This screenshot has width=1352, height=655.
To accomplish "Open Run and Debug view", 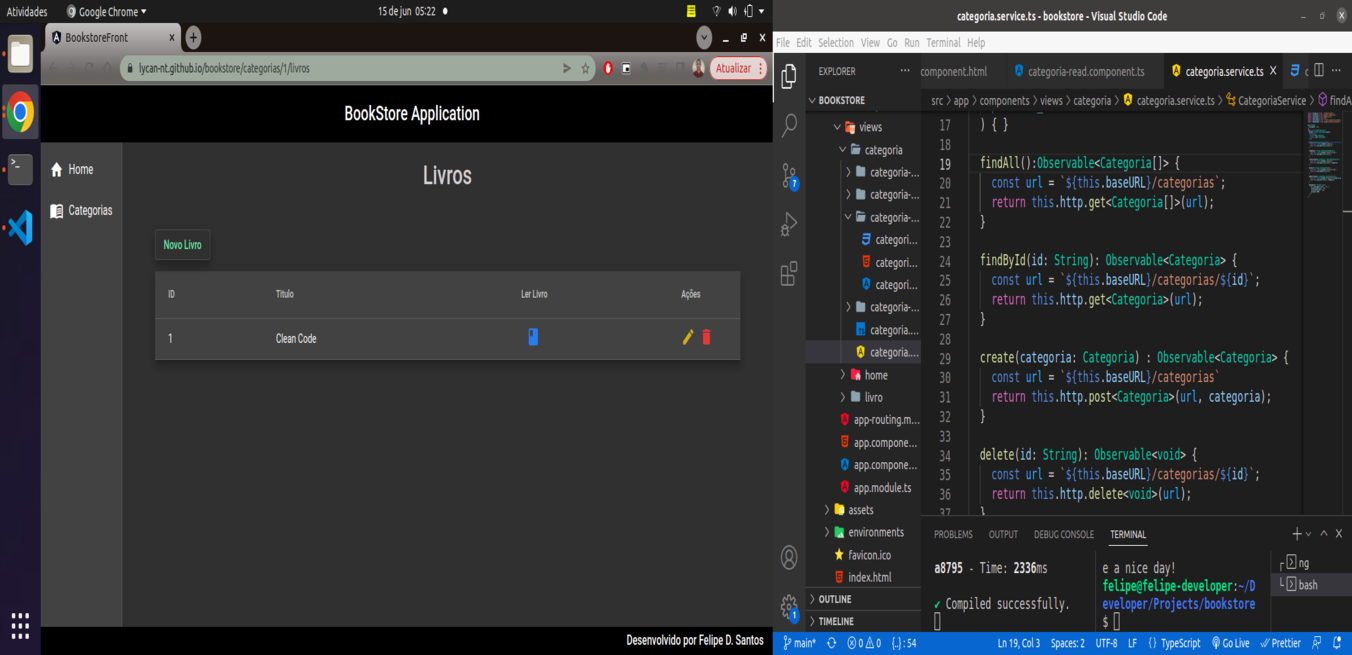I will click(x=789, y=224).
